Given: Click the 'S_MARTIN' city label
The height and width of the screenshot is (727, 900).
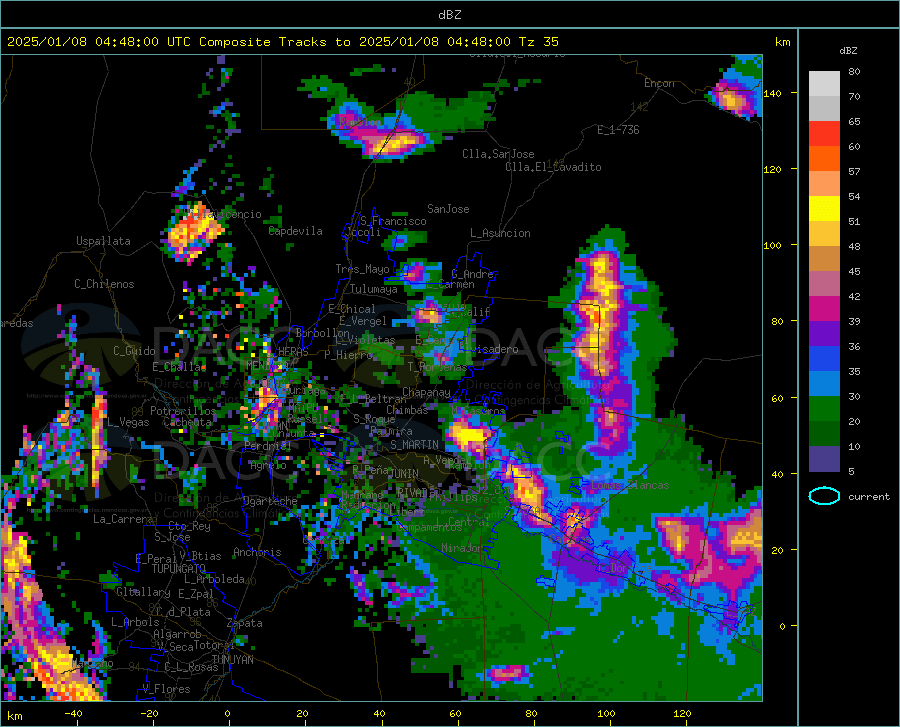Looking at the screenshot, I should click(x=414, y=445).
